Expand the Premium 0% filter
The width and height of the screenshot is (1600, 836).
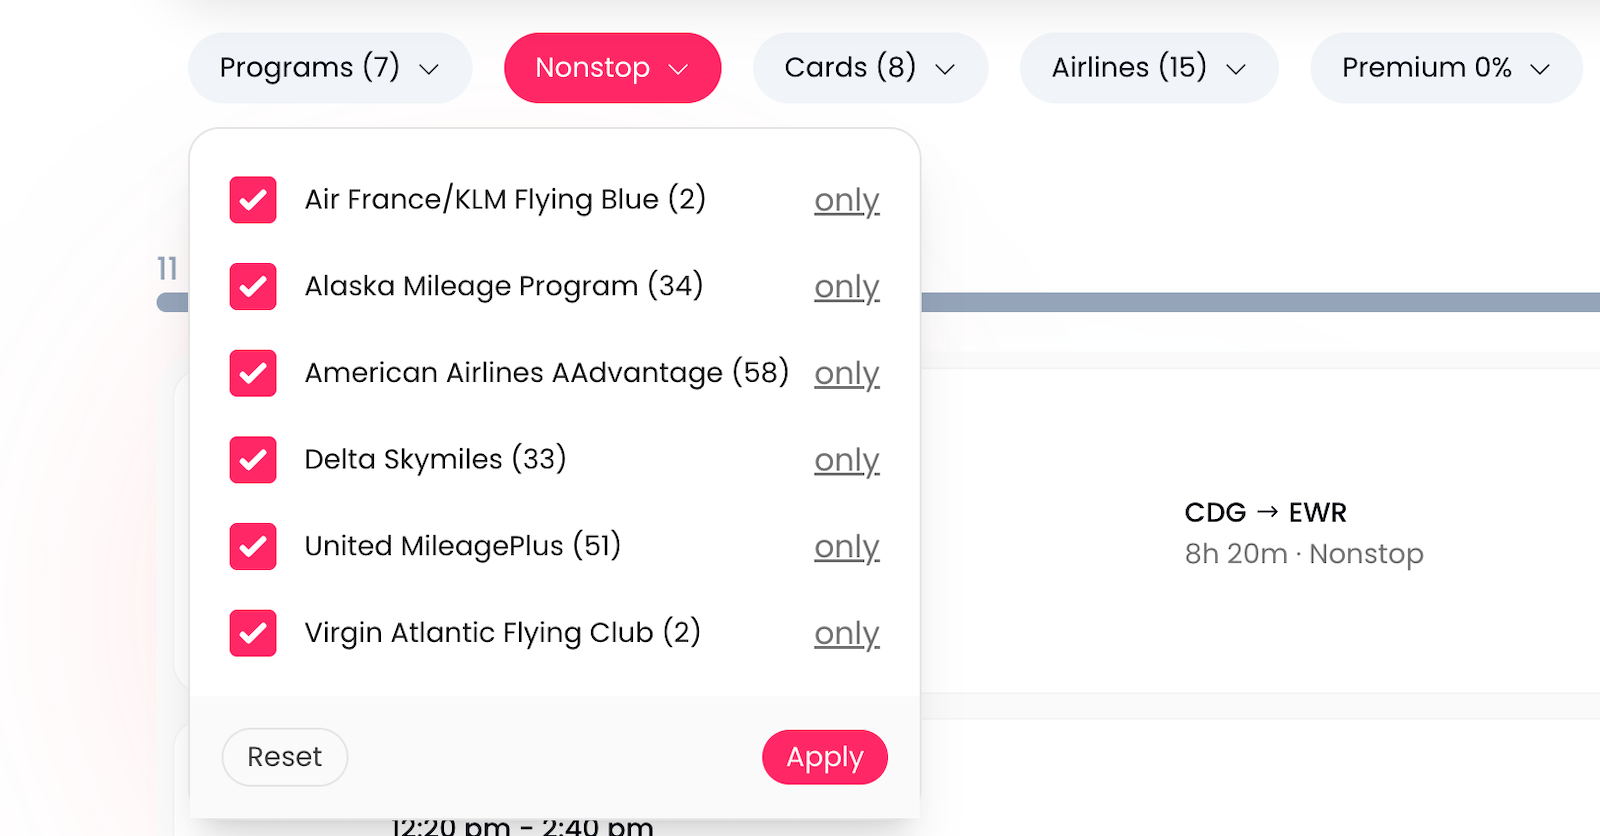tap(1445, 68)
